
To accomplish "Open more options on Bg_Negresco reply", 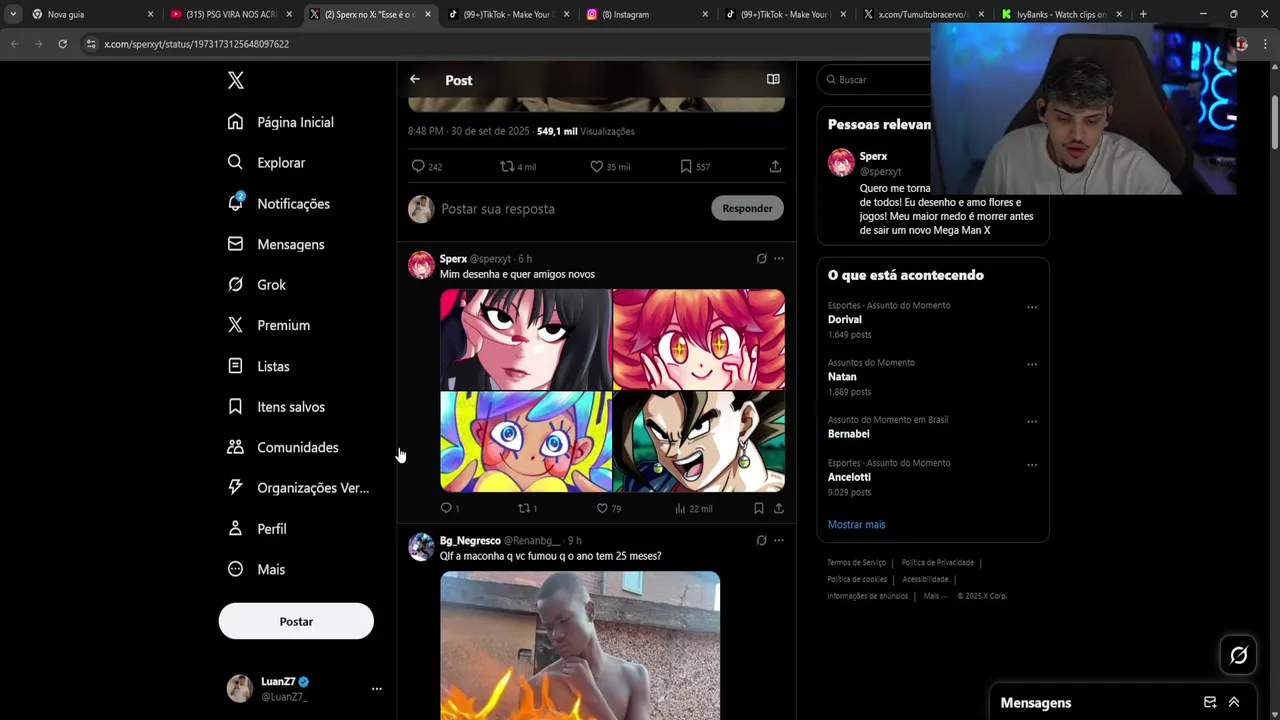I will (779, 541).
